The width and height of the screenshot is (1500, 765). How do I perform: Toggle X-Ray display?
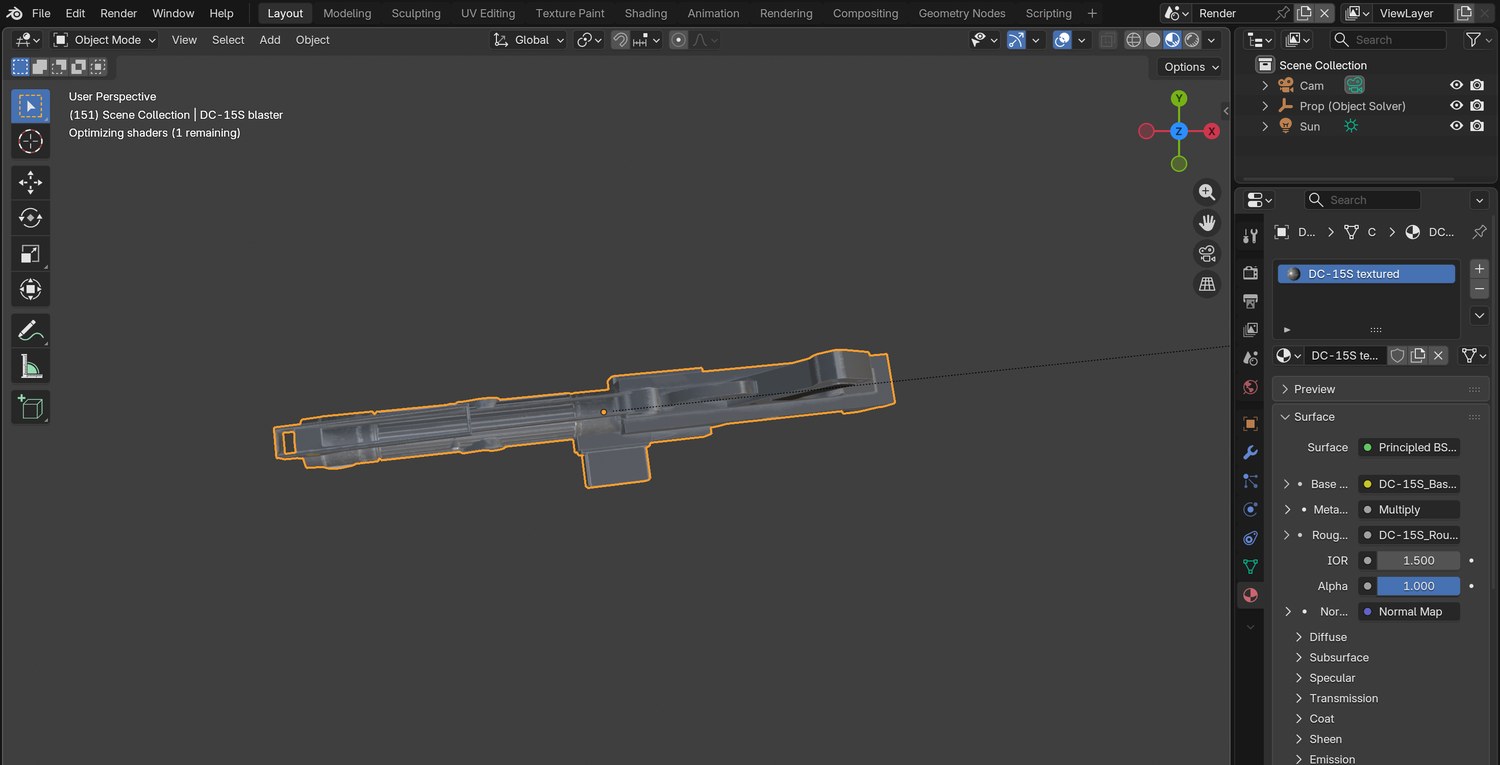pos(1107,40)
